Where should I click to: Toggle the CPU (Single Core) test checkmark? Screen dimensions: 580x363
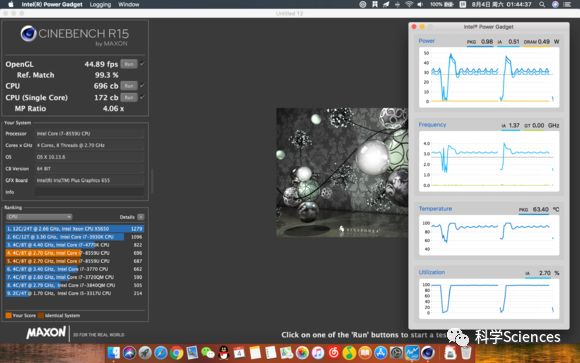pos(142,97)
